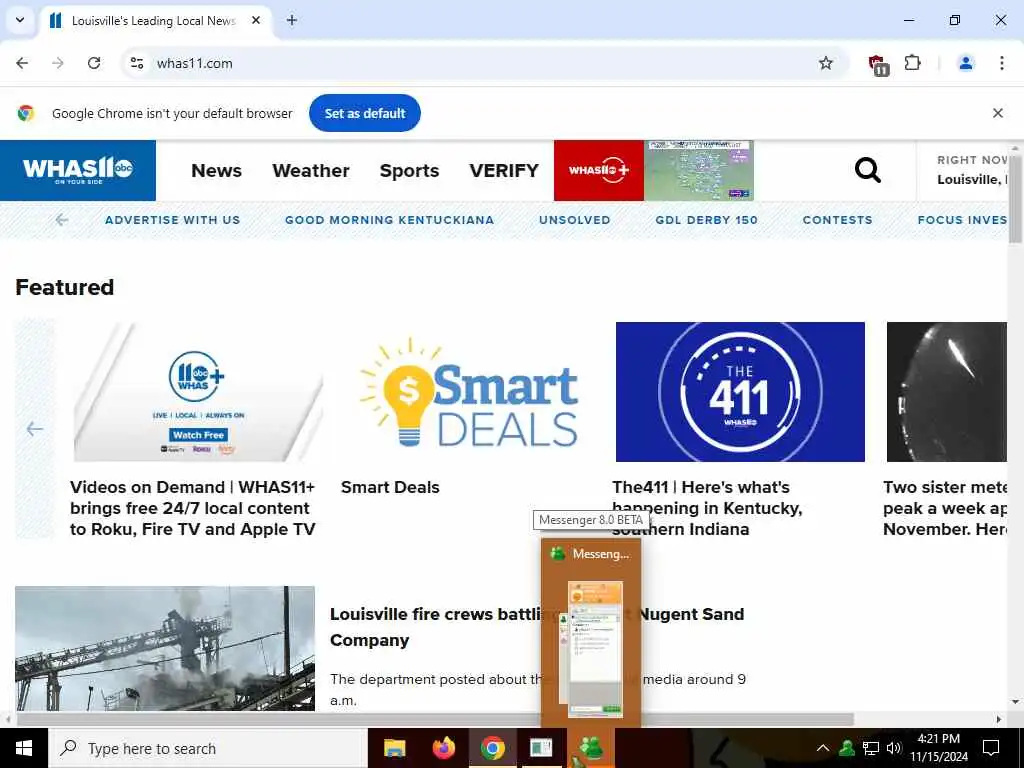The image size is (1024, 768).
Task: Open the red shield extension icon
Action: click(x=878, y=64)
